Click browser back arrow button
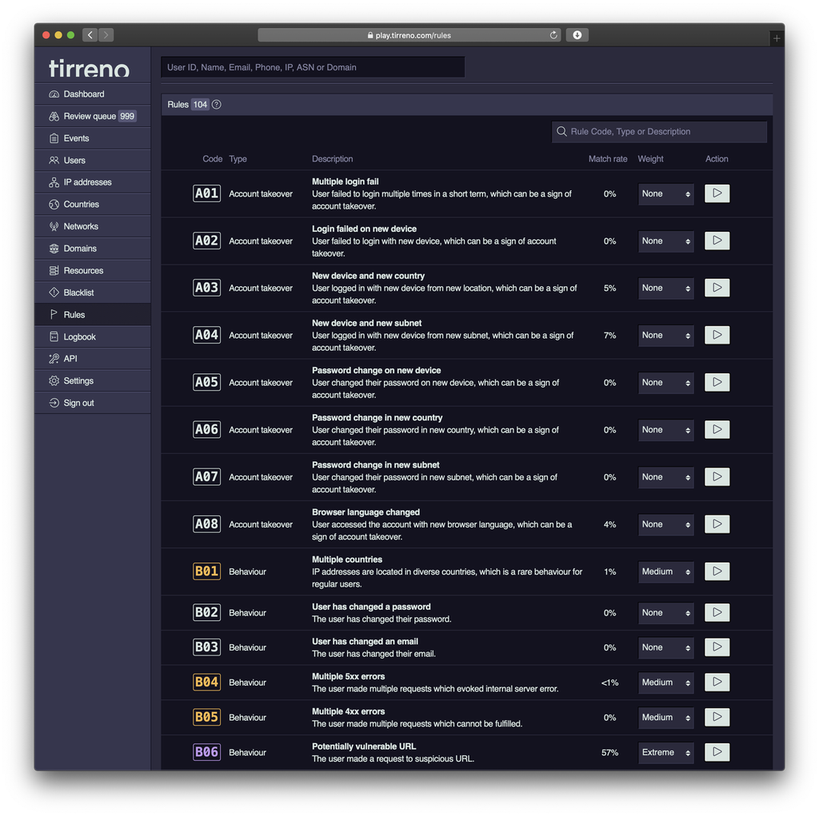Image resolution: width=819 pixels, height=816 pixels. tap(90, 35)
